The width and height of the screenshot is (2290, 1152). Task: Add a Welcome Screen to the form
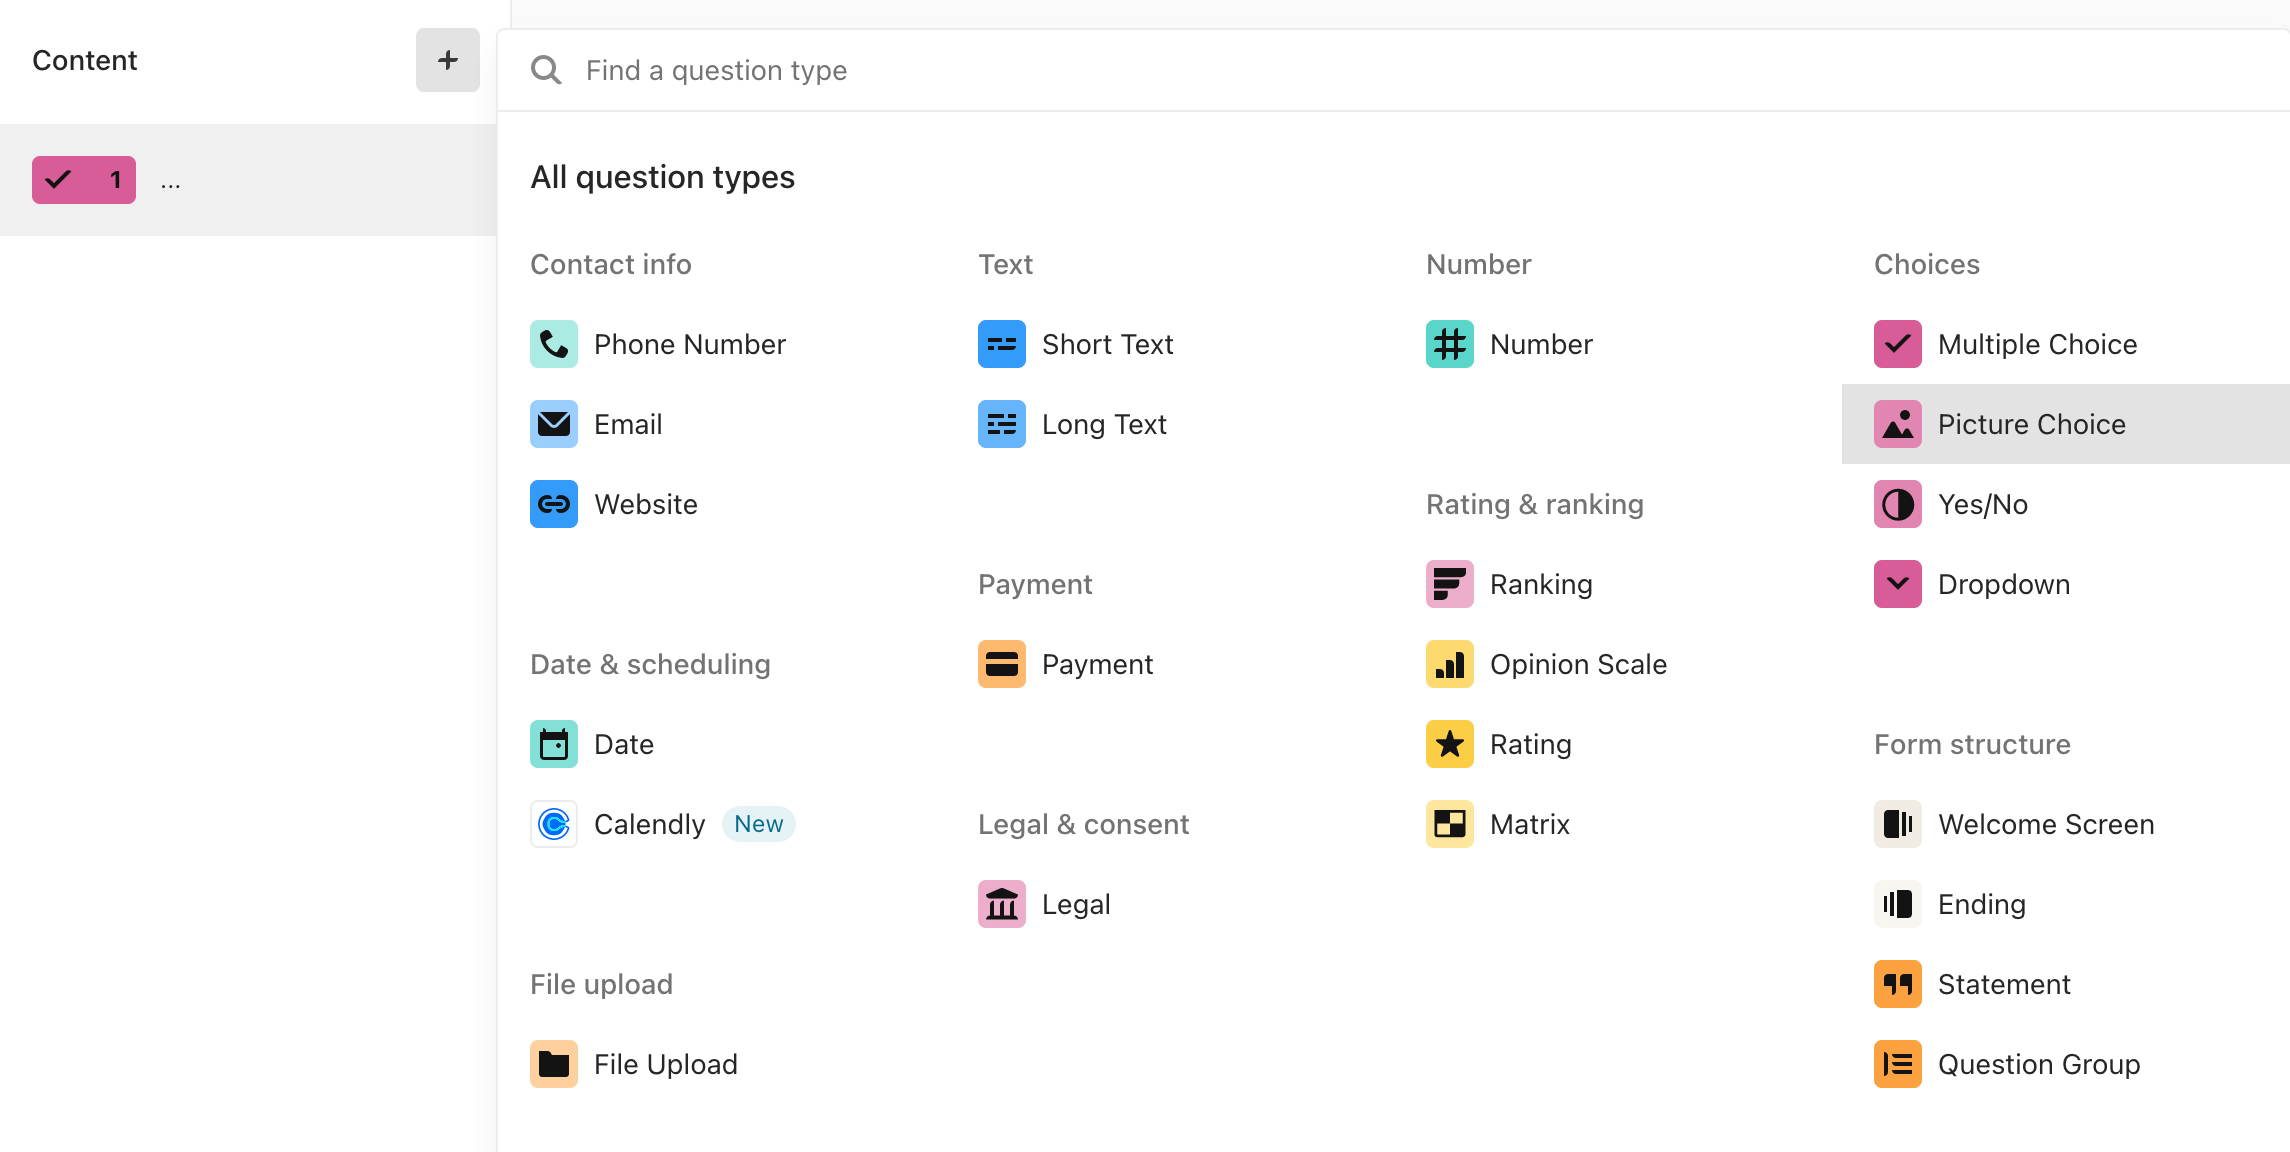[x=2066, y=824]
